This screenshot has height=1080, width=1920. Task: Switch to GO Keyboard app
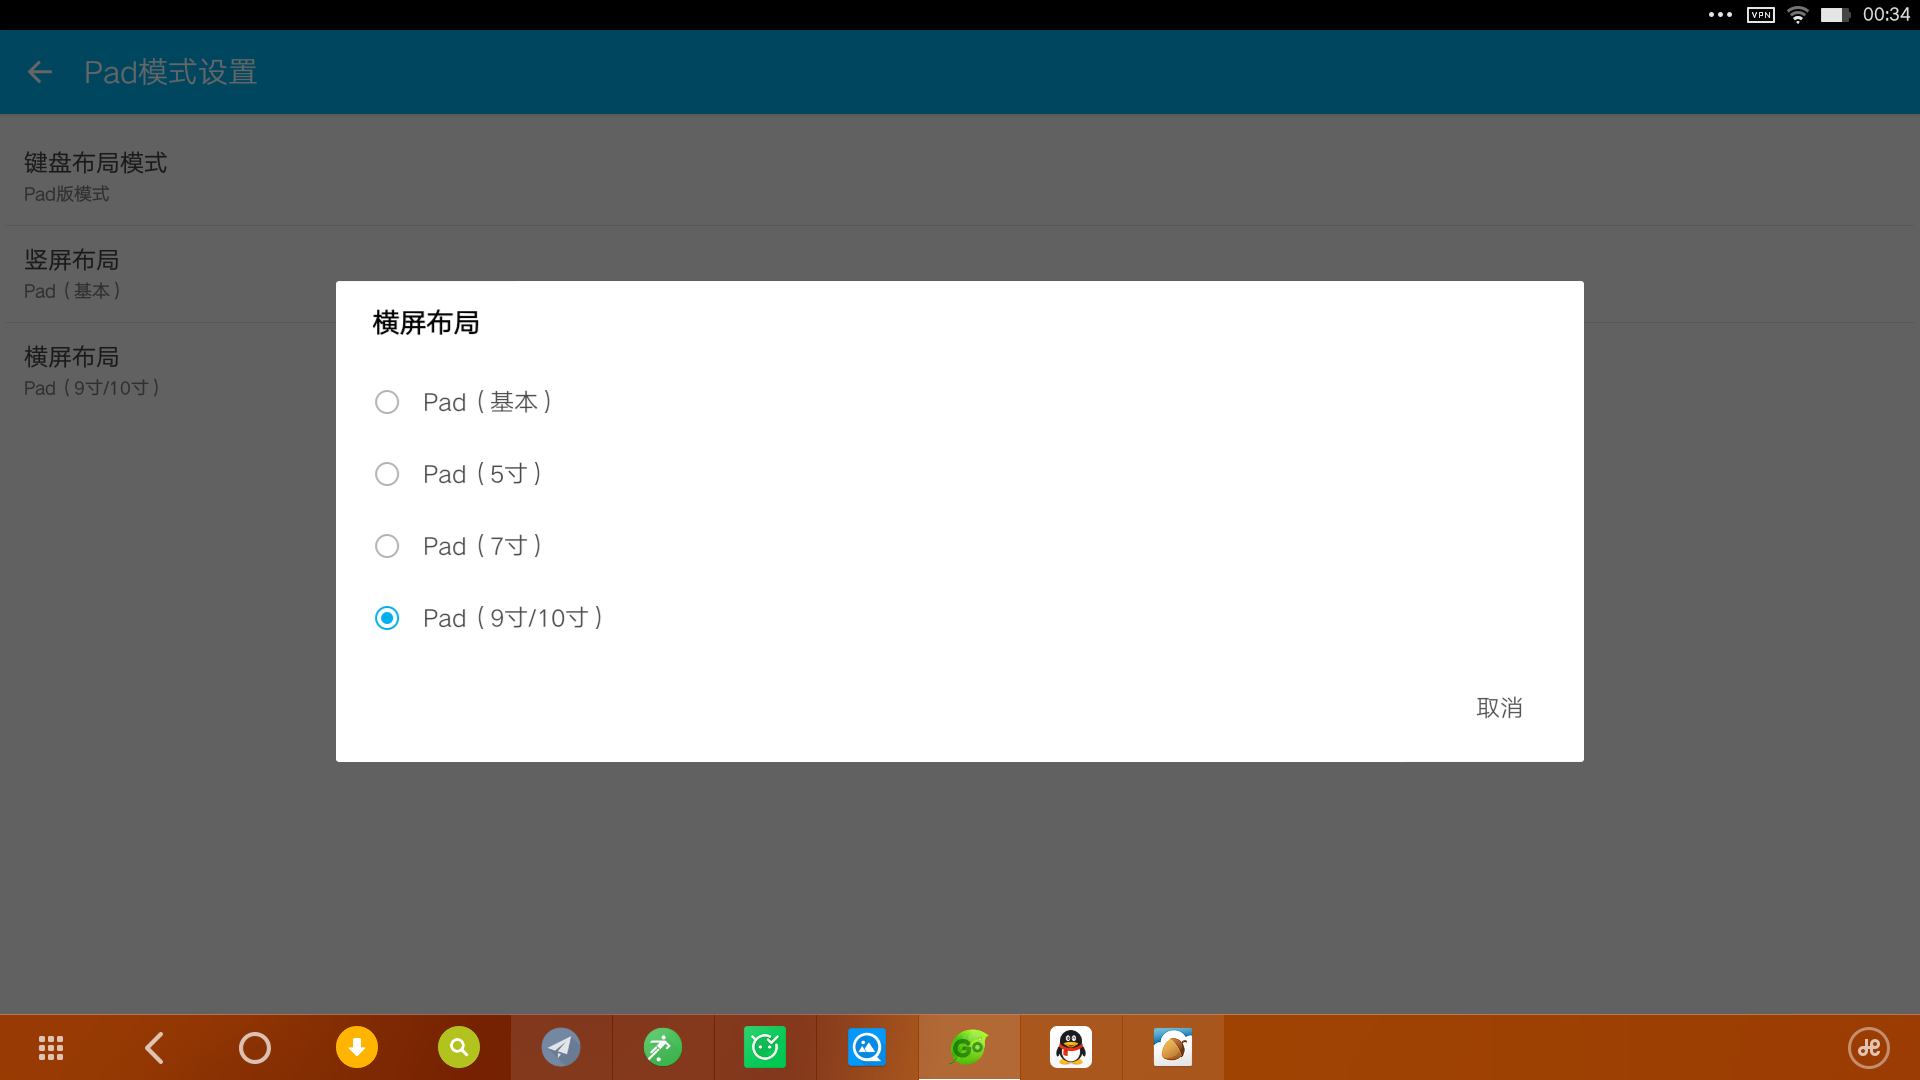(x=969, y=1048)
